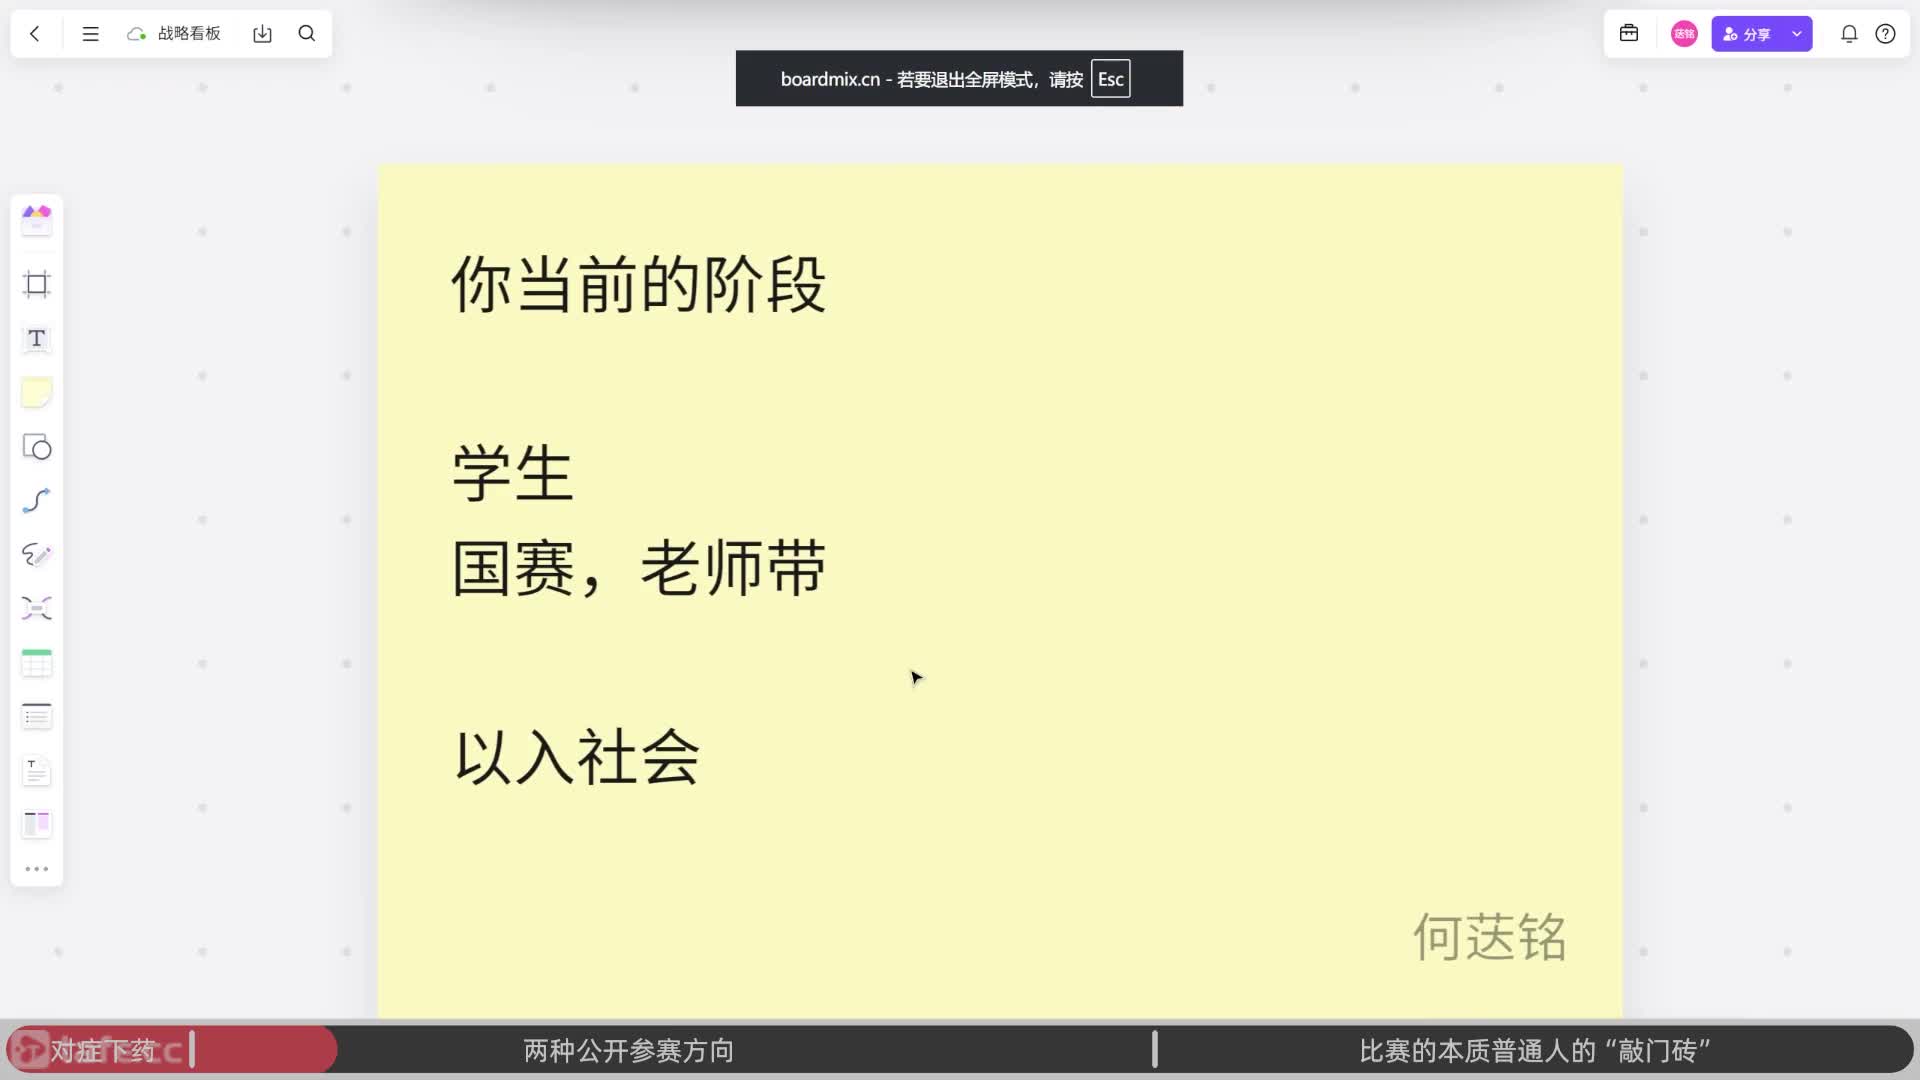Viewport: 1920px width, 1080px height.
Task: Select the Frame tool in sidebar
Action: (x=37, y=285)
